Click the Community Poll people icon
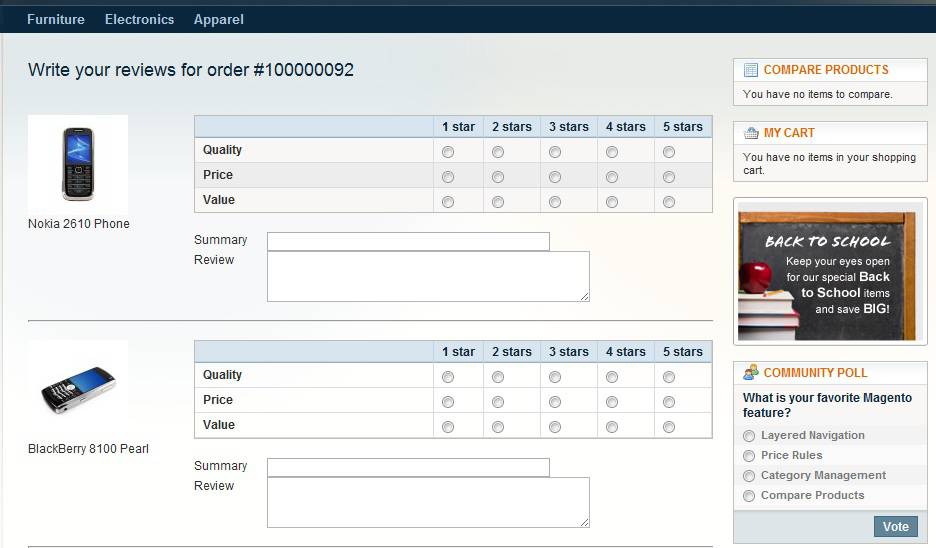Image resolution: width=936 pixels, height=548 pixels. click(750, 372)
